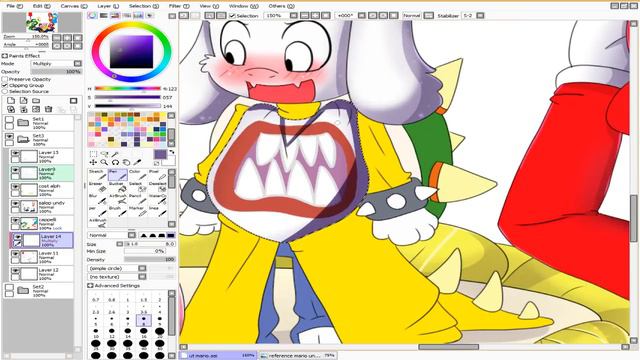Open the File menu
Image resolution: width=640 pixels, height=360 pixels.
pos(15,6)
